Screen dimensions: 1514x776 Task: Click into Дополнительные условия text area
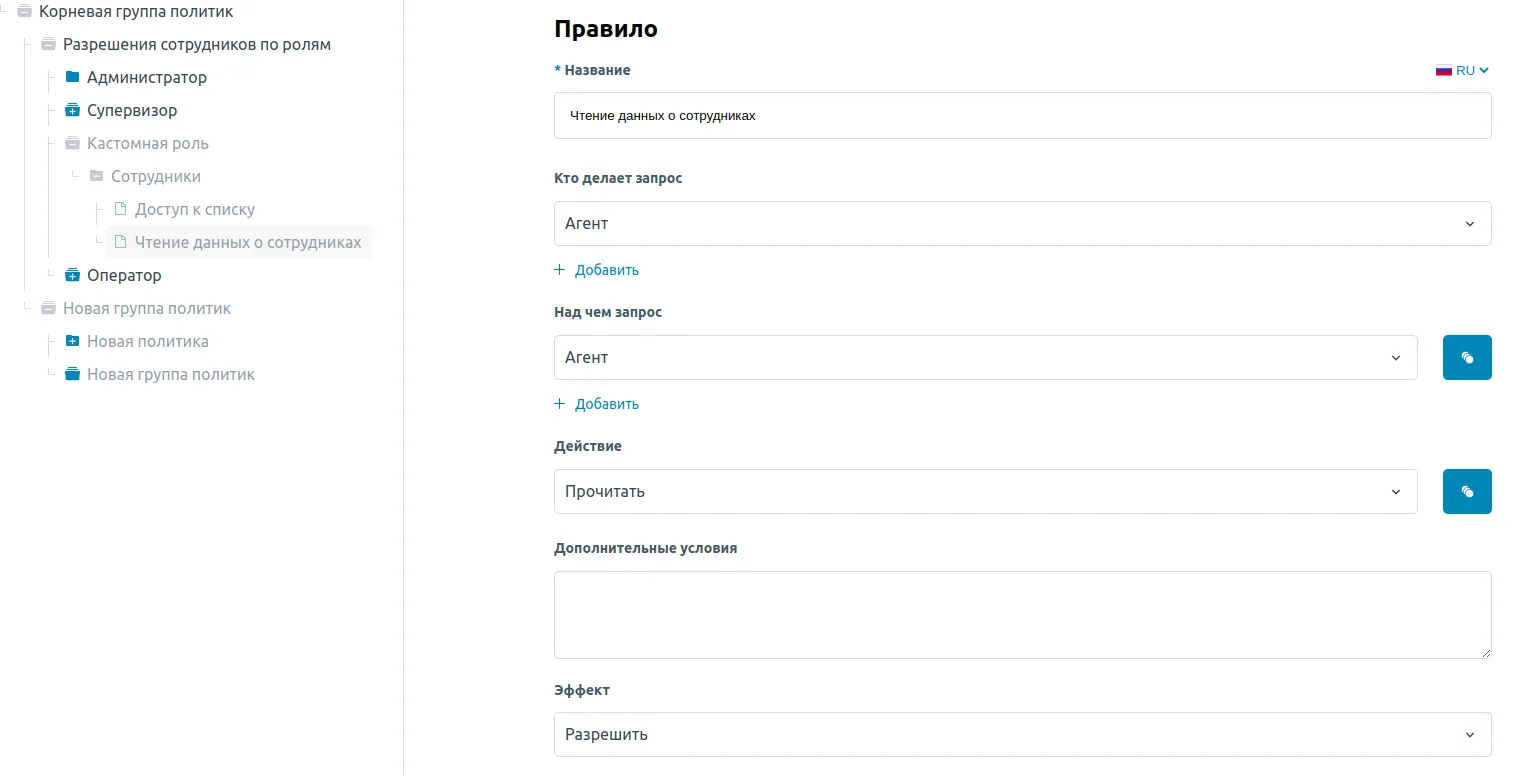1021,614
